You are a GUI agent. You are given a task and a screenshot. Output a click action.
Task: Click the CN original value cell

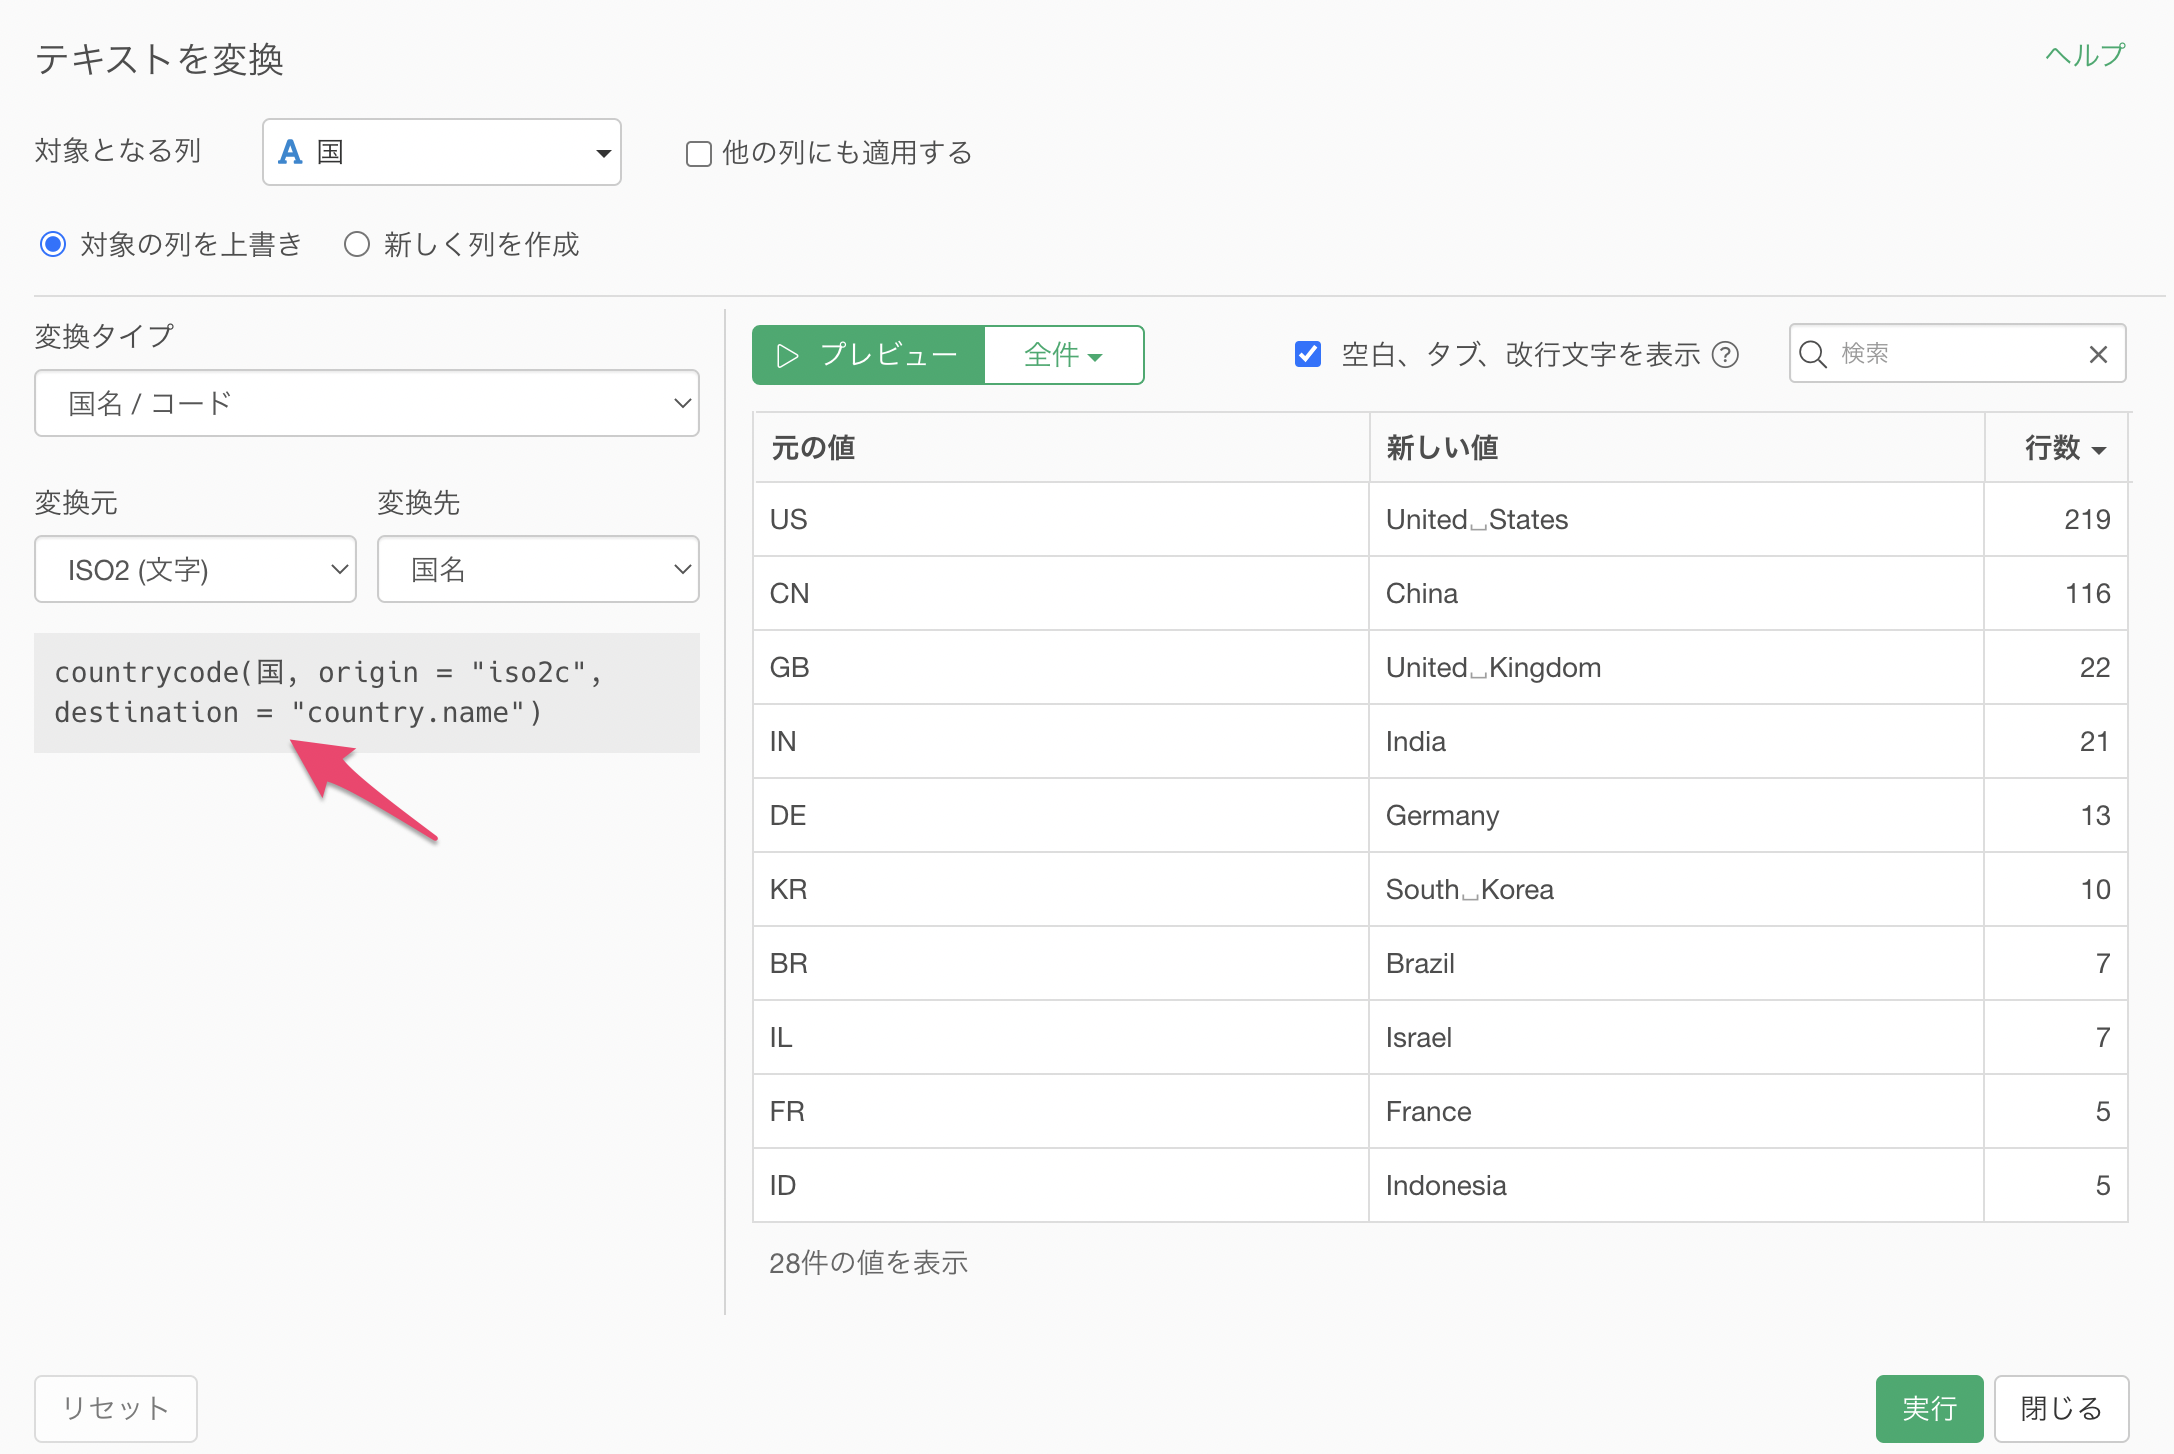point(1061,593)
